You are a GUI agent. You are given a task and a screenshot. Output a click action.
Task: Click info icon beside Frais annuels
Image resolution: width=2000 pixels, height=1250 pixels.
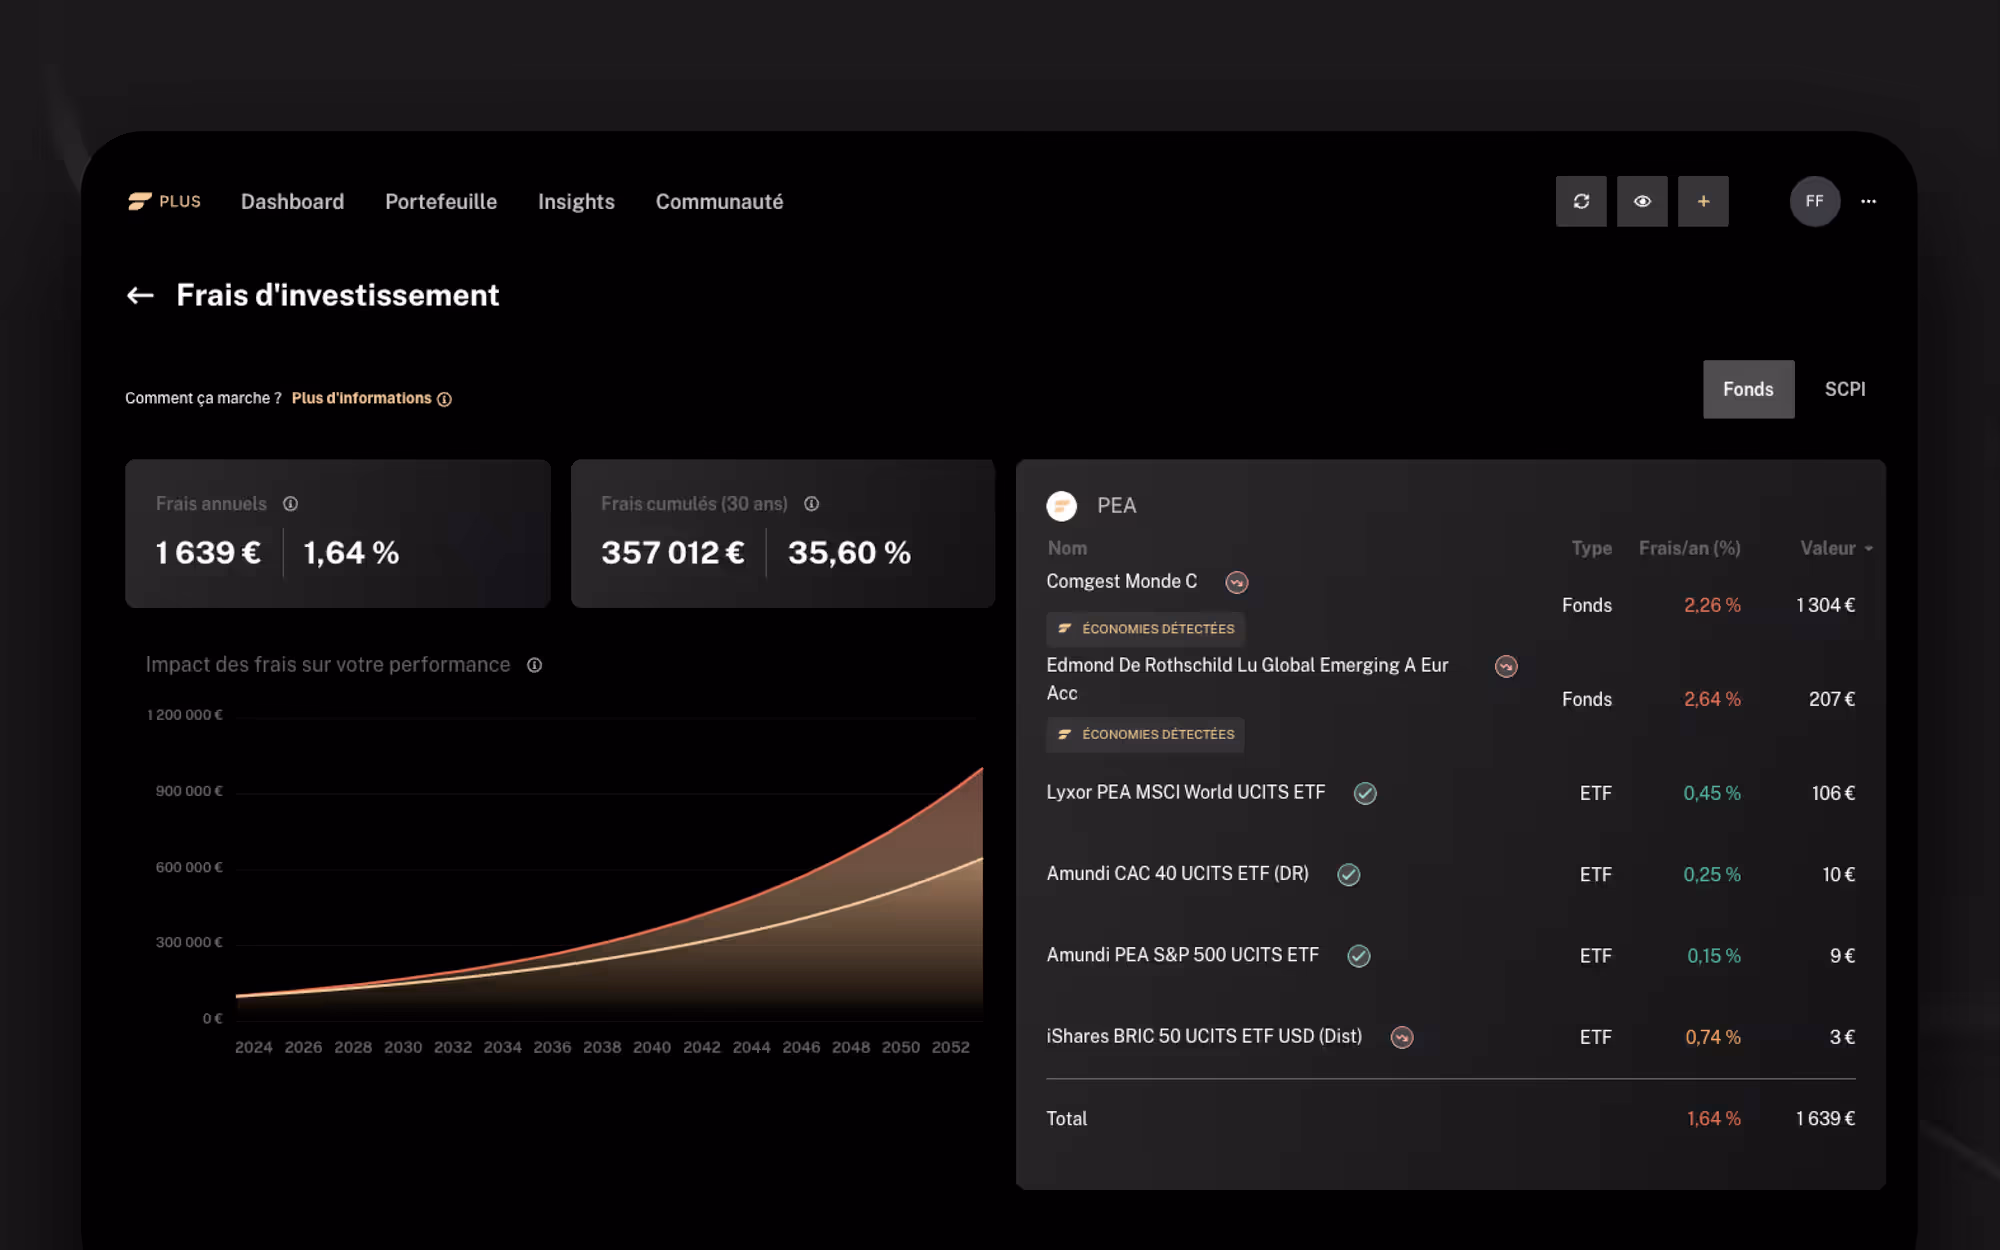coord(290,504)
